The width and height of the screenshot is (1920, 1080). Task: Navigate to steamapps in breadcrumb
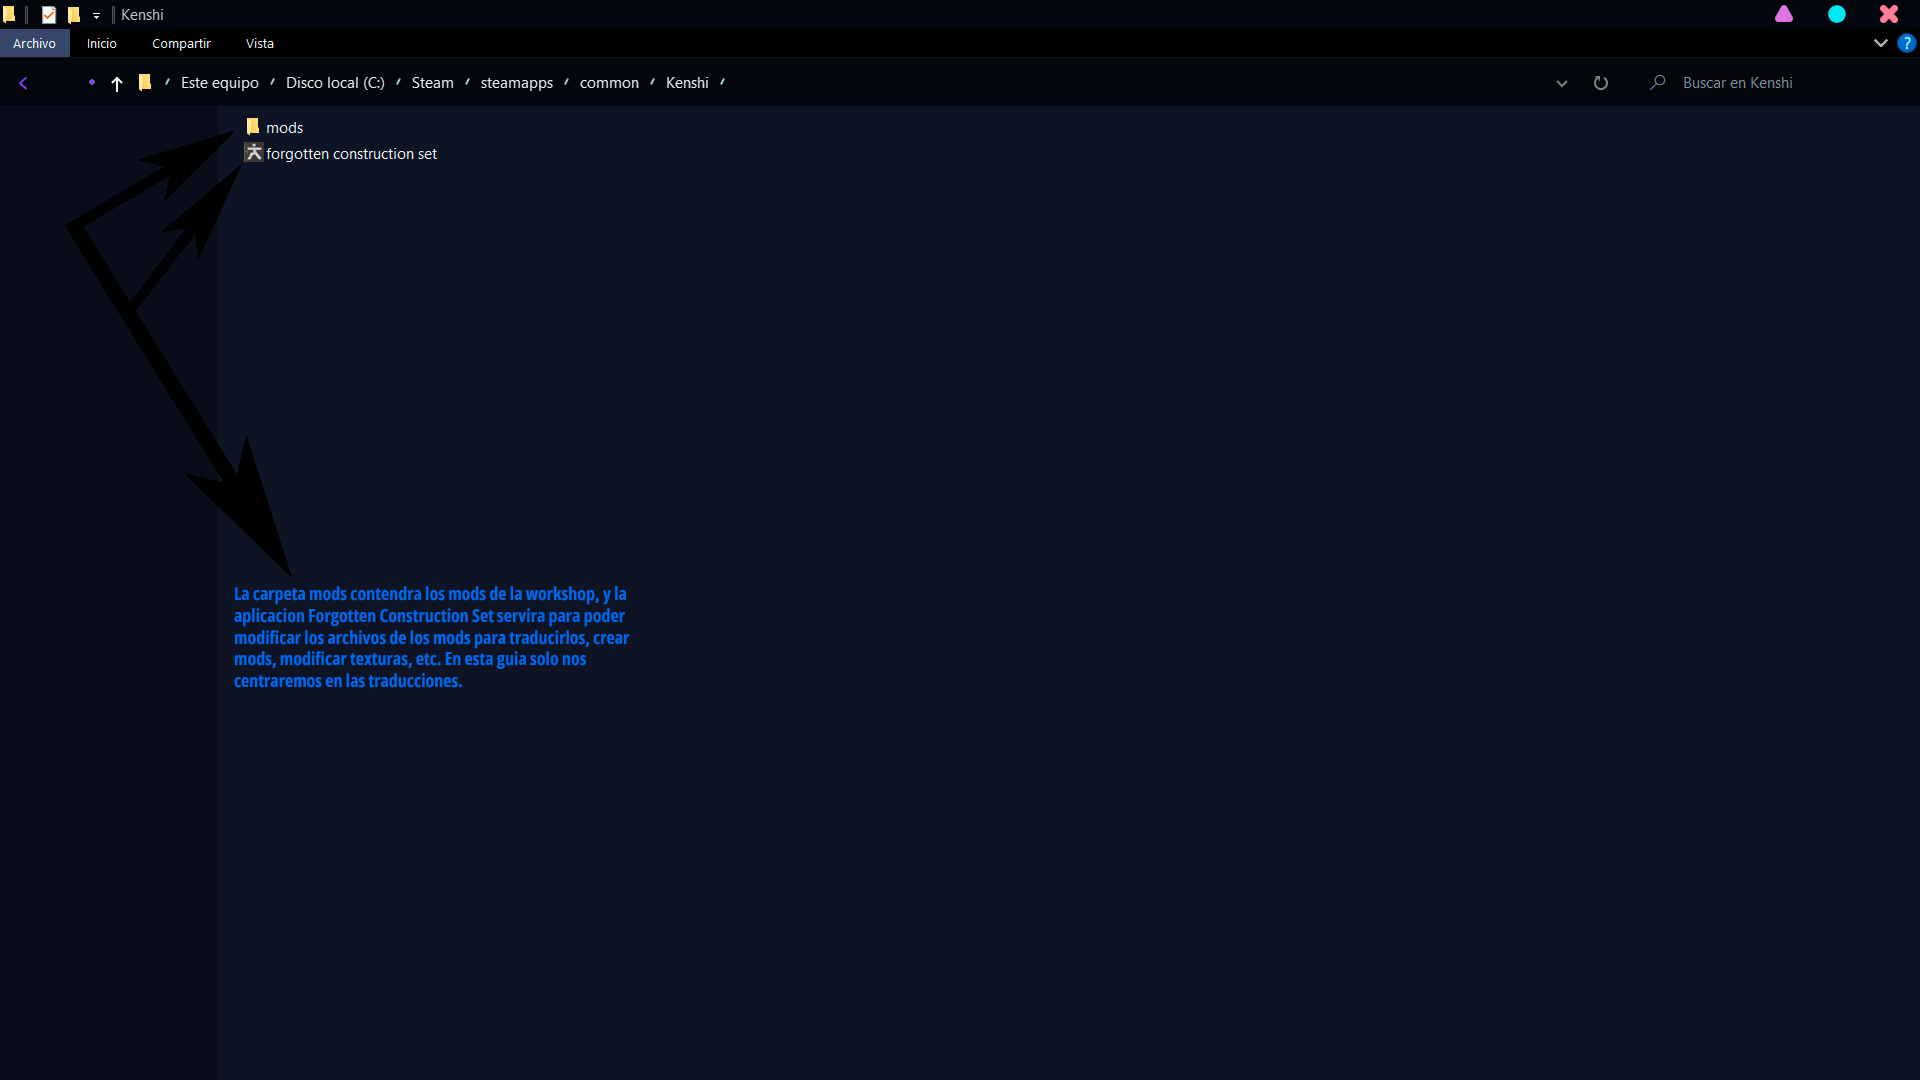(516, 83)
